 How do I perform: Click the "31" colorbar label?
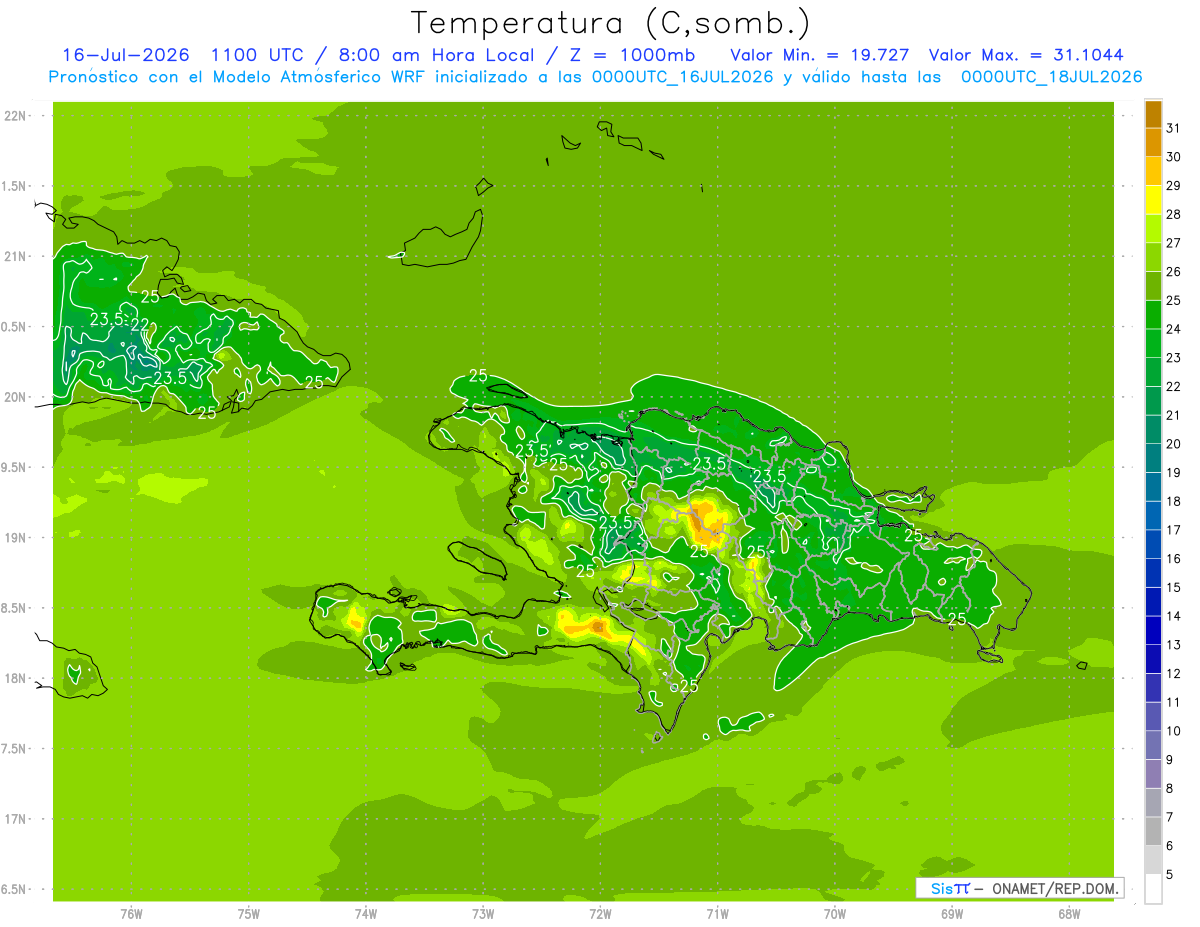[1173, 128]
